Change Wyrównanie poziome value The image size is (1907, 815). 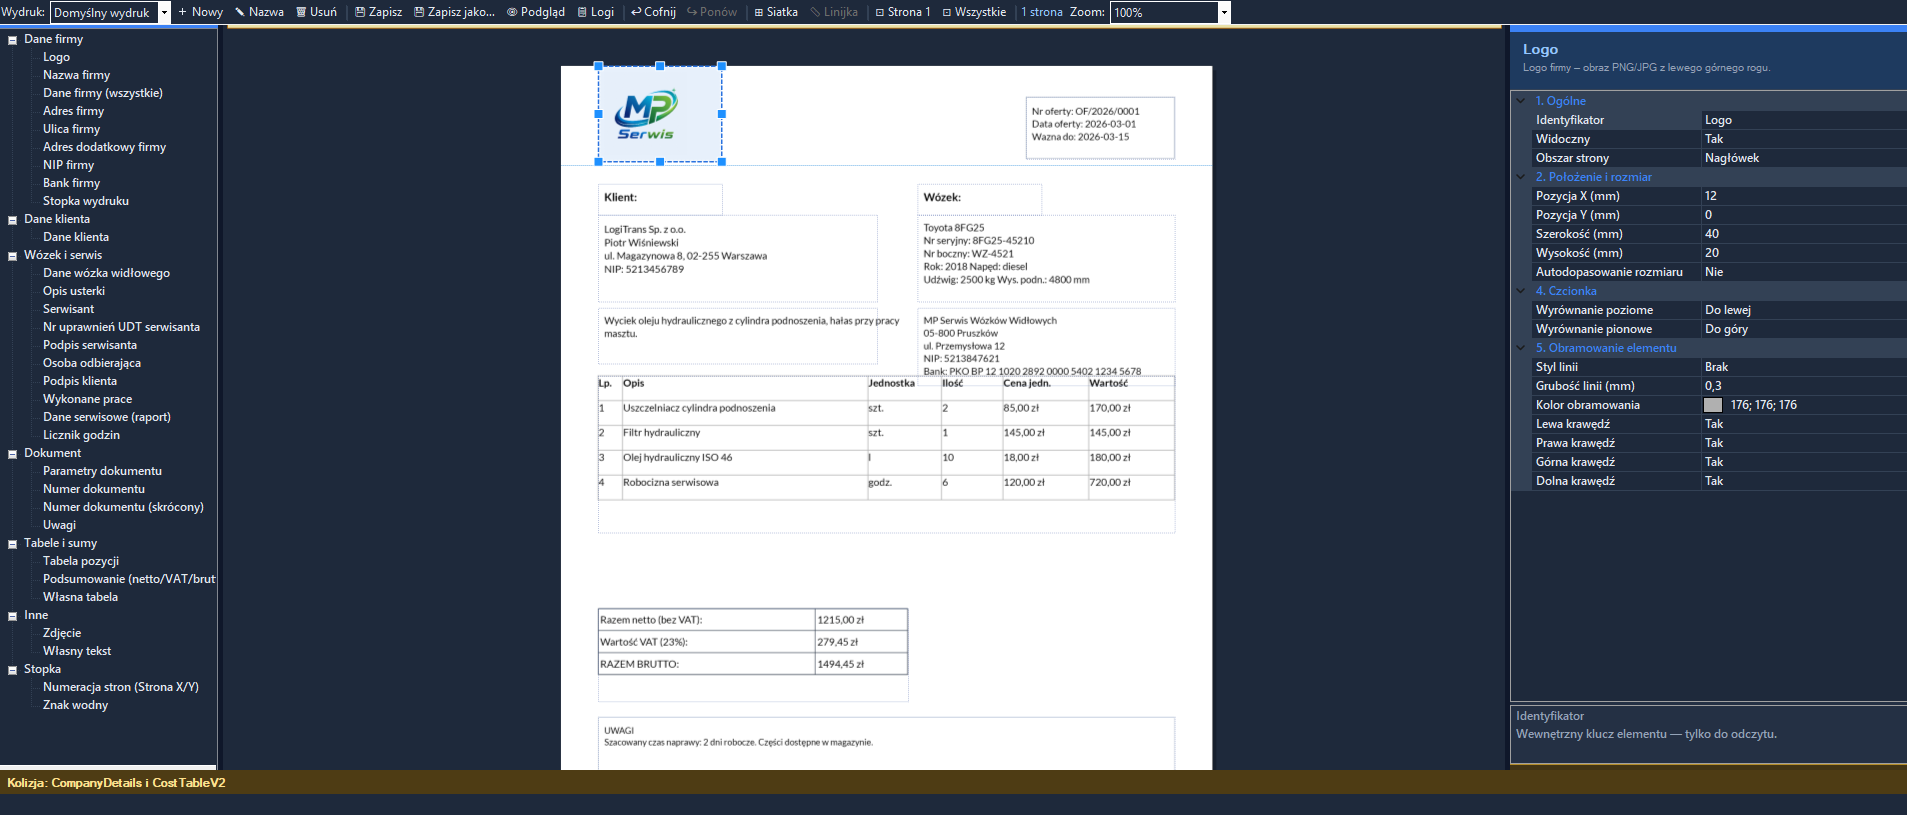tap(1804, 310)
